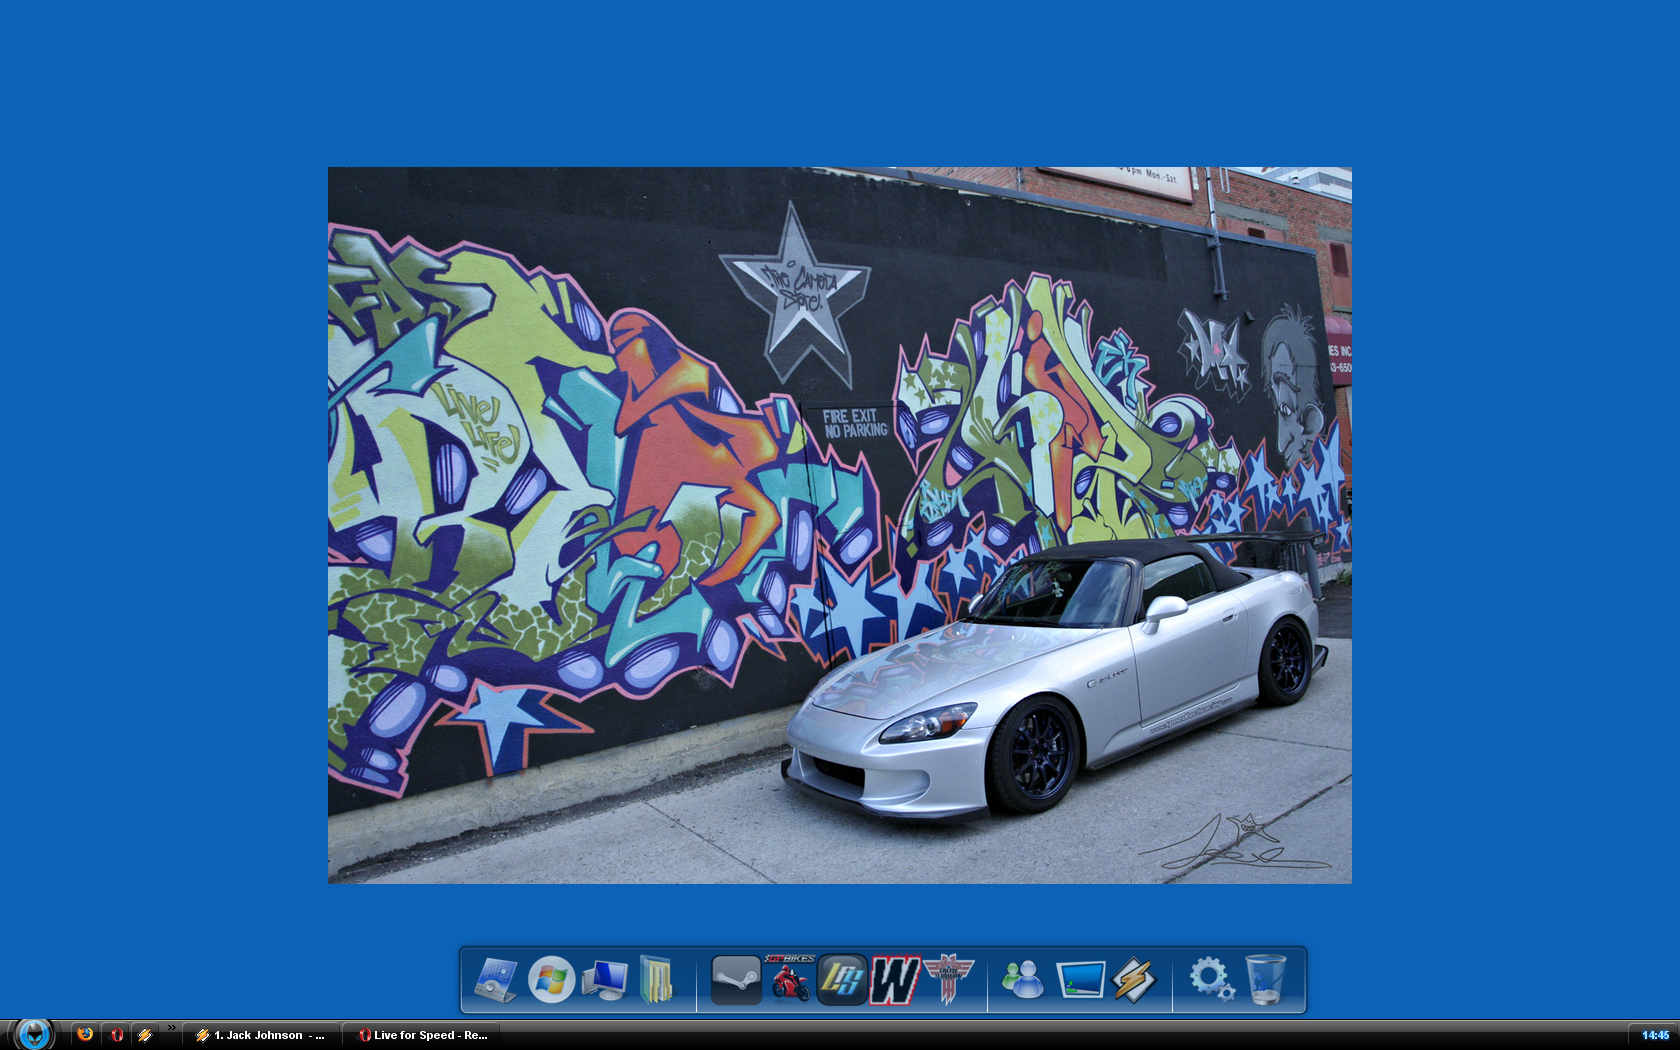Screen dimensions: 1680x1050
Task: Click the graffiti car wallpaper image
Action: point(840,525)
